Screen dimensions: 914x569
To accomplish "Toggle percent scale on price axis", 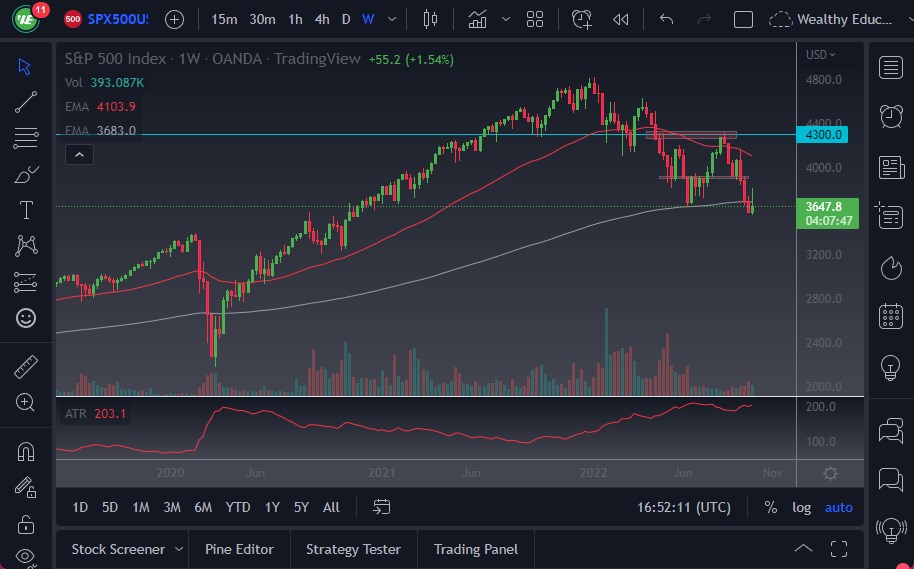I will (771, 507).
